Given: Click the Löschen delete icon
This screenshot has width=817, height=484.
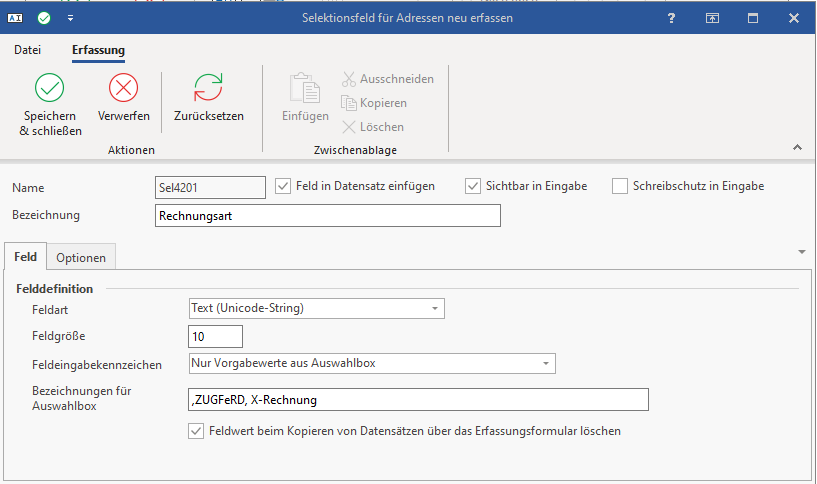Looking at the screenshot, I should 349,127.
